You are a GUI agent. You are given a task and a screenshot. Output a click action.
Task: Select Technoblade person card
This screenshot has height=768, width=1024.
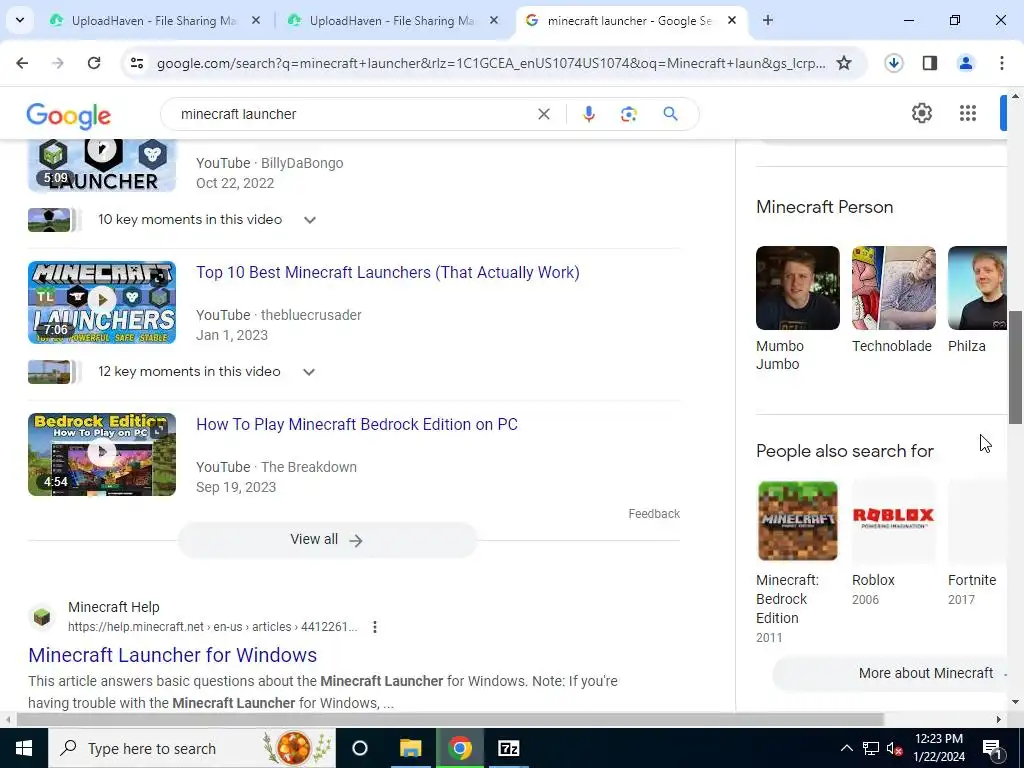coord(893,300)
